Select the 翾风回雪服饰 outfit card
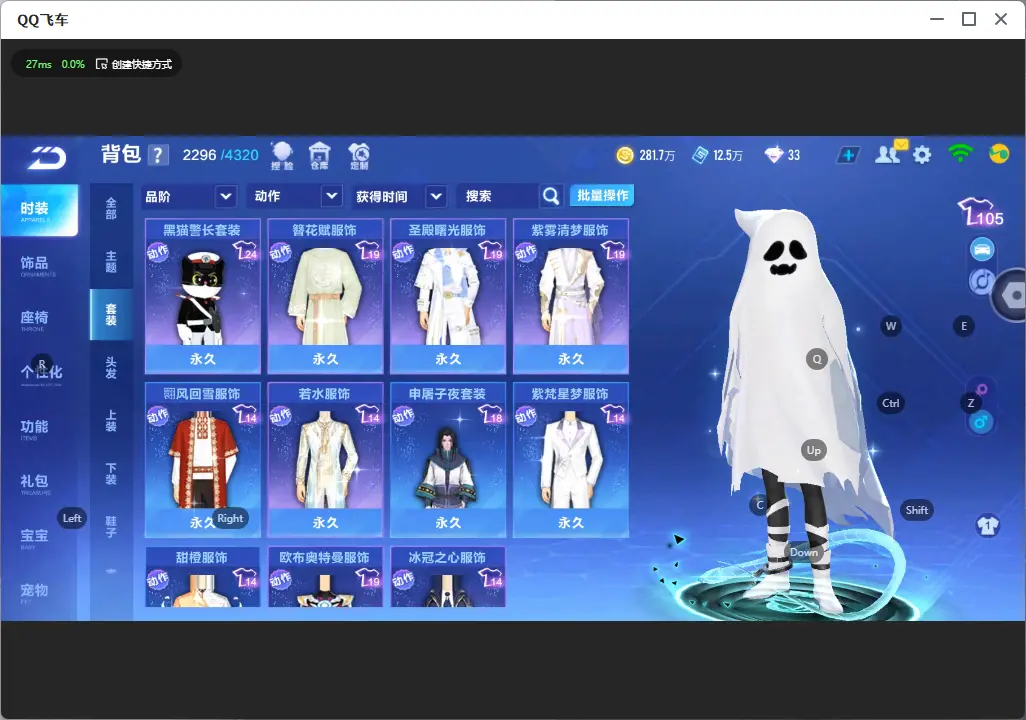The image size is (1026, 720). 202,459
